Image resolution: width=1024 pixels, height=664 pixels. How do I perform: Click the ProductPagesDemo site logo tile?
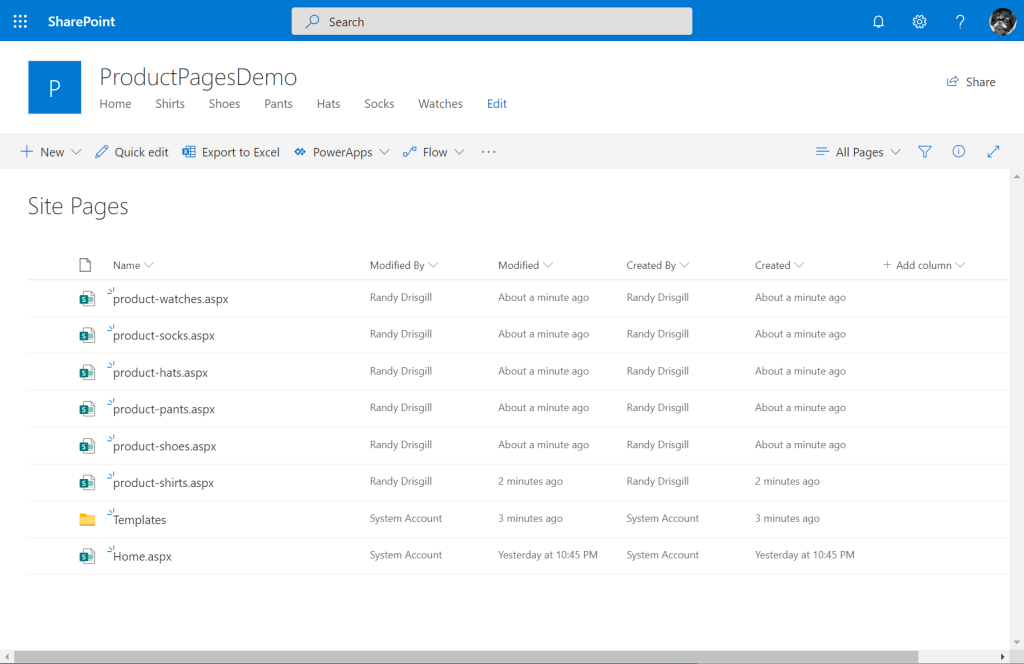(x=55, y=87)
